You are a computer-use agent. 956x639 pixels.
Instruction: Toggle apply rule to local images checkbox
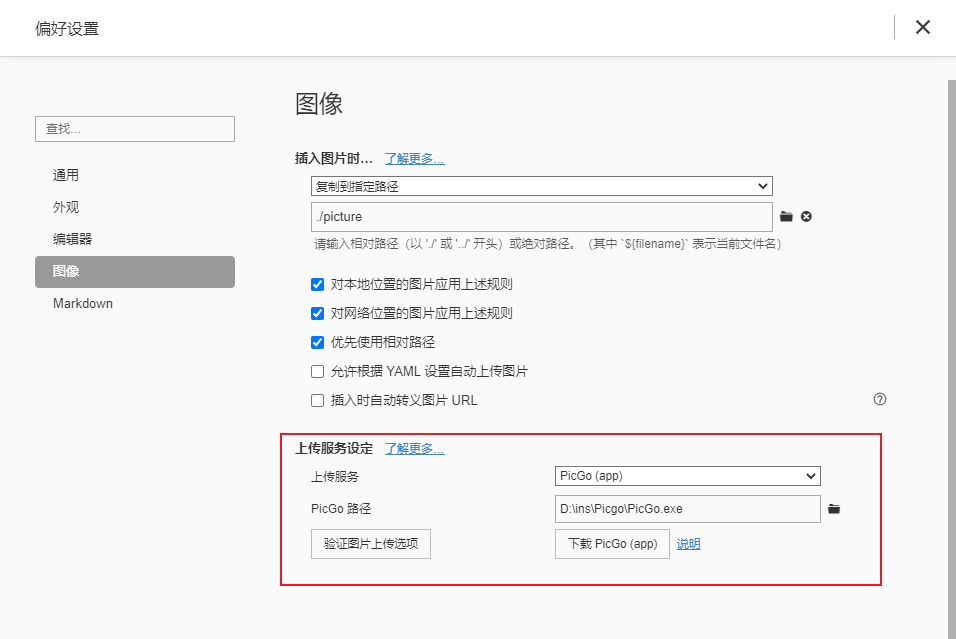[x=317, y=284]
